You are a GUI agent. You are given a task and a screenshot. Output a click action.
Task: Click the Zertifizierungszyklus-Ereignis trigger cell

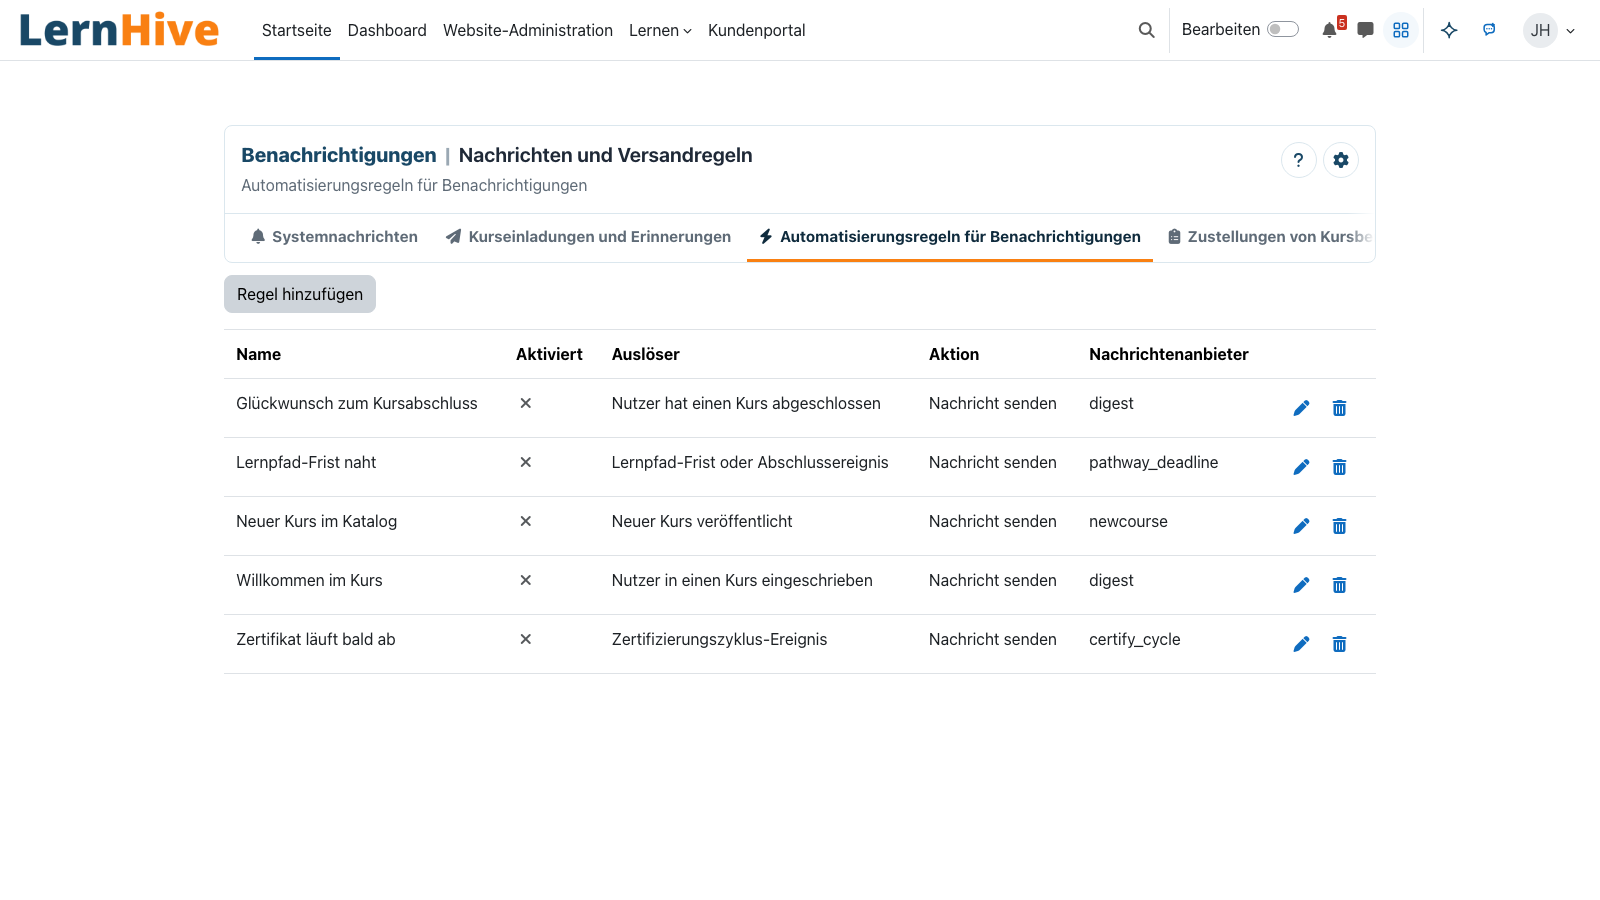click(720, 639)
